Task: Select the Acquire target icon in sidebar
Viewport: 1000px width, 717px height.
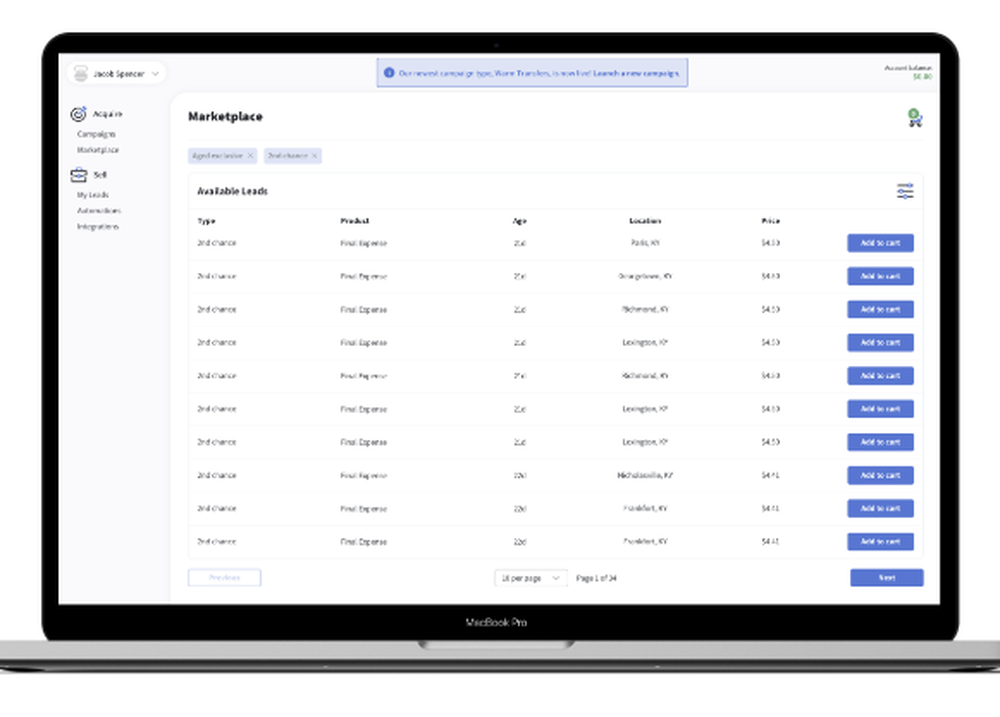Action: 78,114
